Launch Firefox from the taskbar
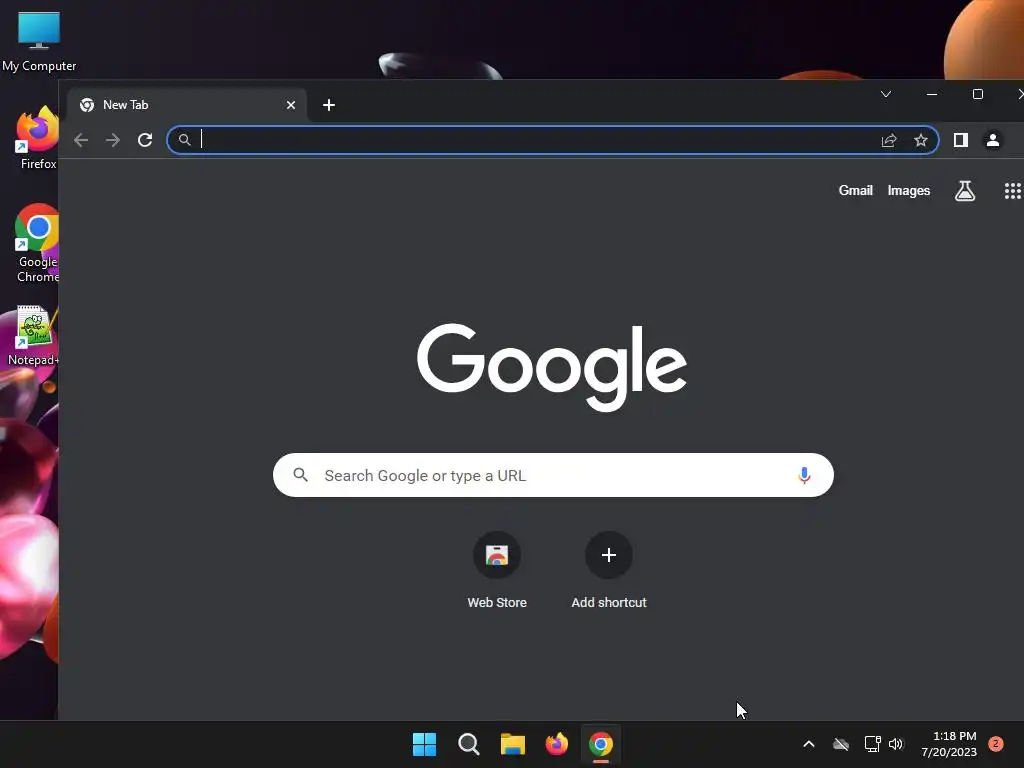 [x=556, y=744]
